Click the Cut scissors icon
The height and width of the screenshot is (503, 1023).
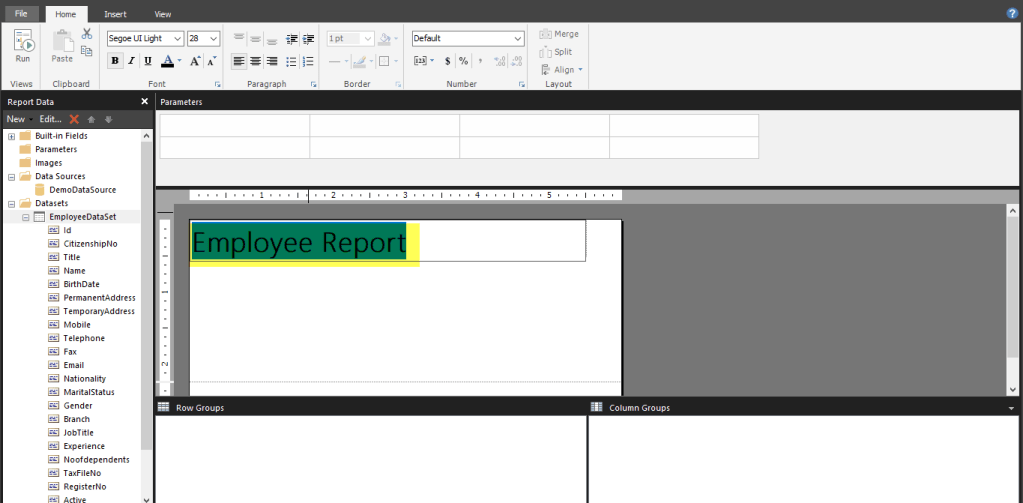87,35
